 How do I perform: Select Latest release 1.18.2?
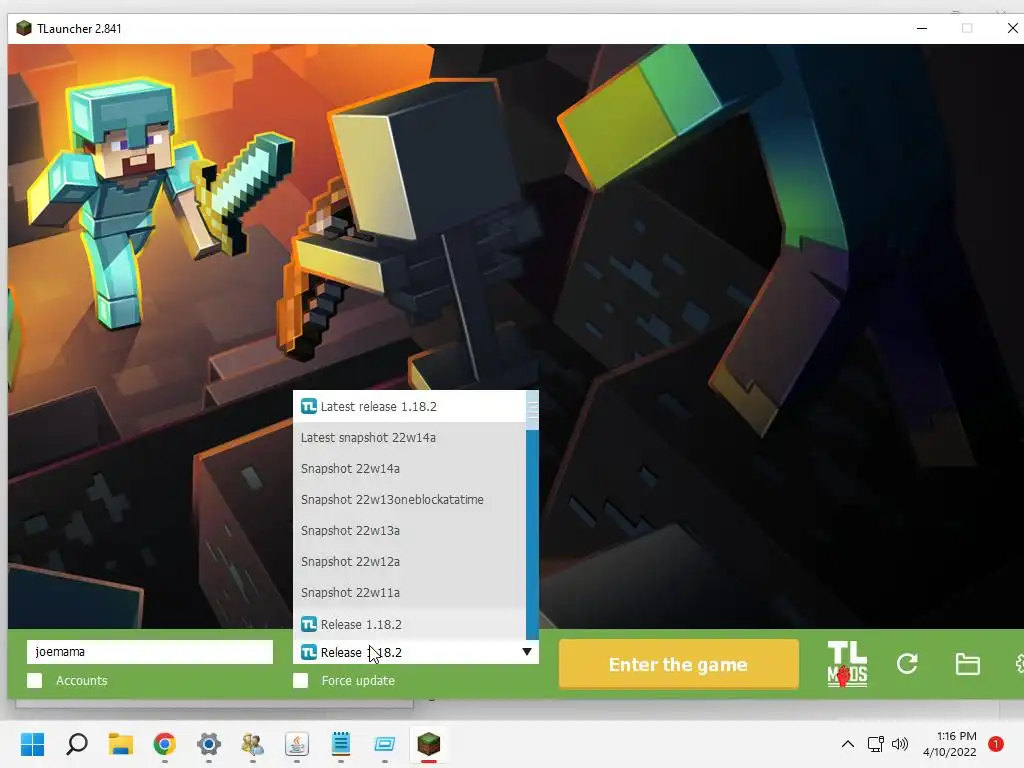409,406
